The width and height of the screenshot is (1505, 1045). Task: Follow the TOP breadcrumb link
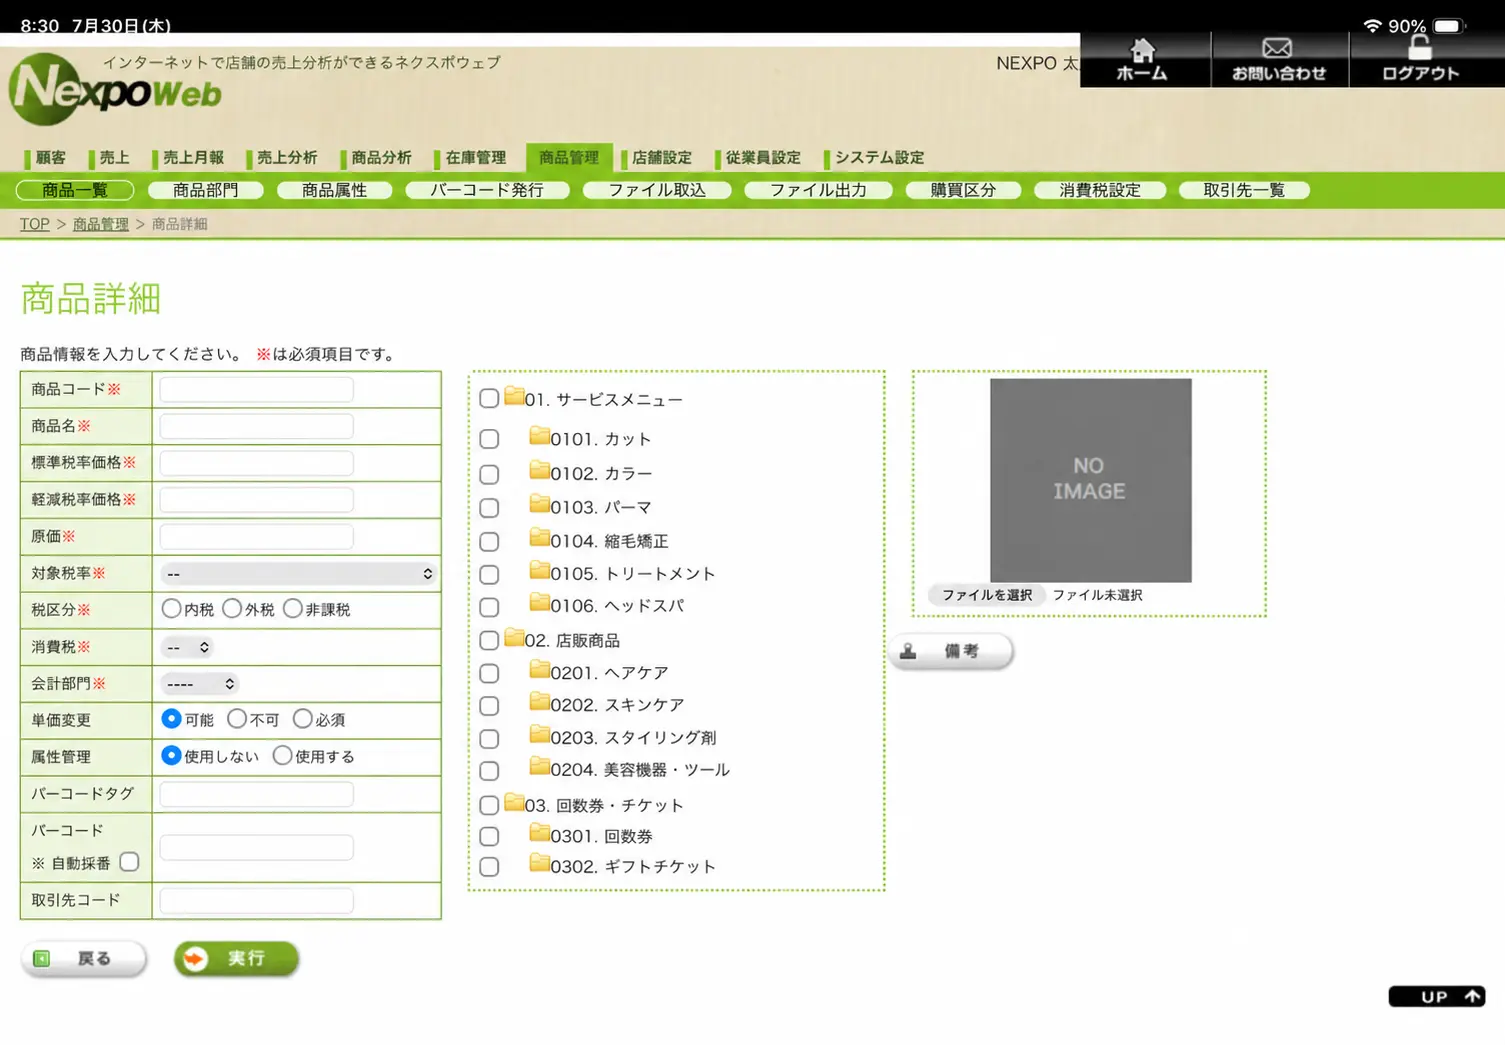pos(34,224)
